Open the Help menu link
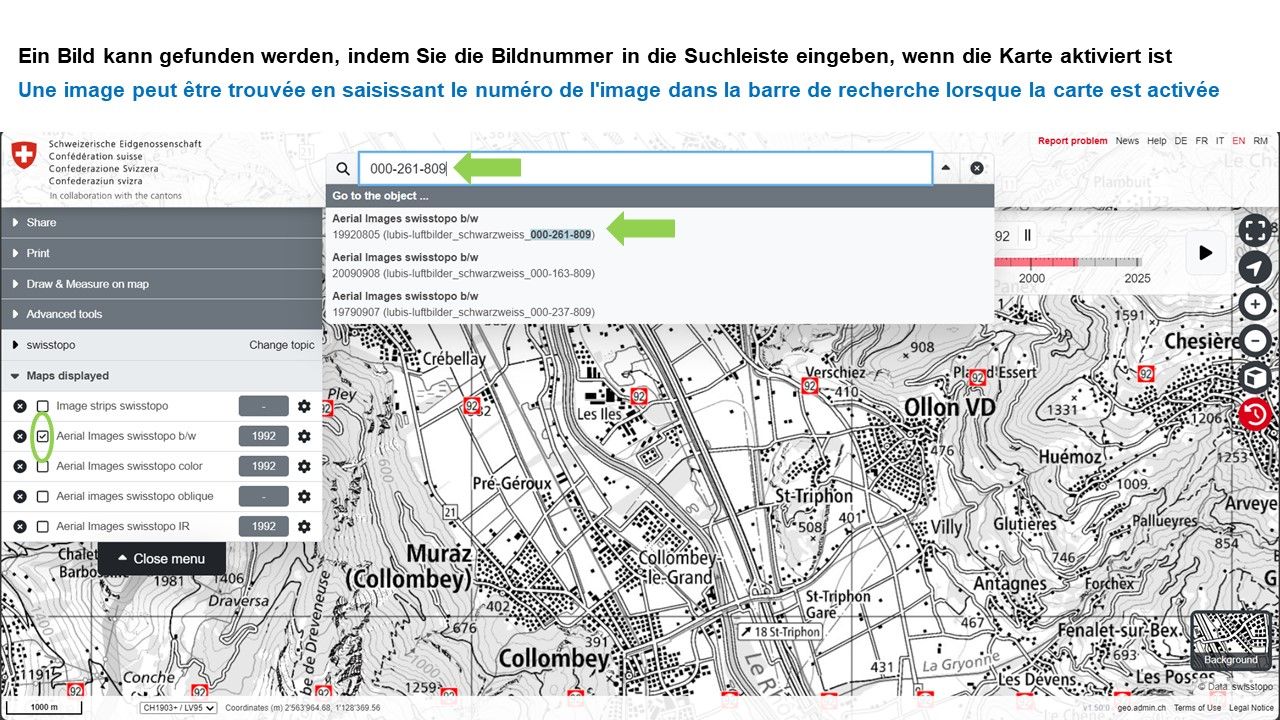Viewport: 1280px width, 720px height. (1156, 141)
